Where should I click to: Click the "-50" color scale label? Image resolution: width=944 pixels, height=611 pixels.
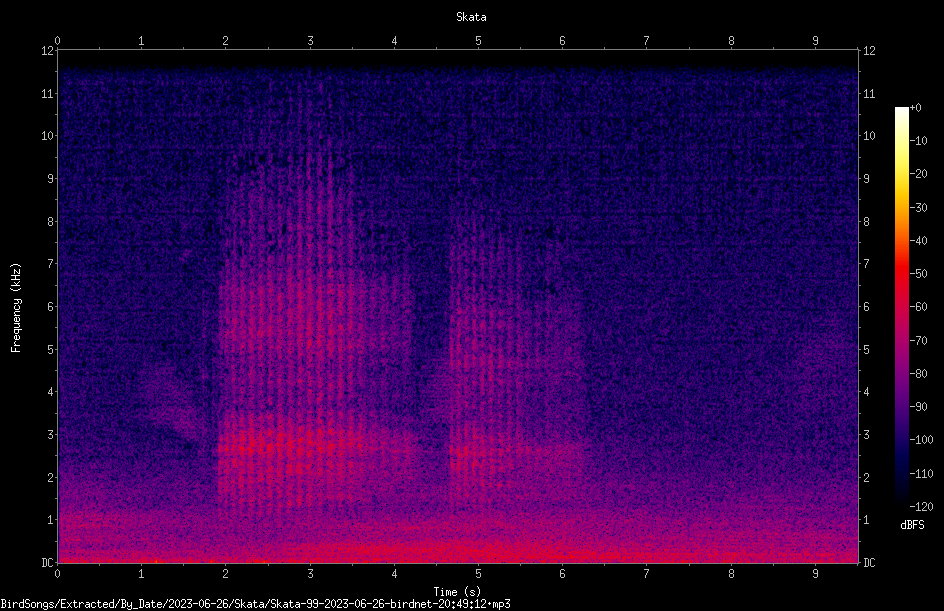click(x=918, y=274)
